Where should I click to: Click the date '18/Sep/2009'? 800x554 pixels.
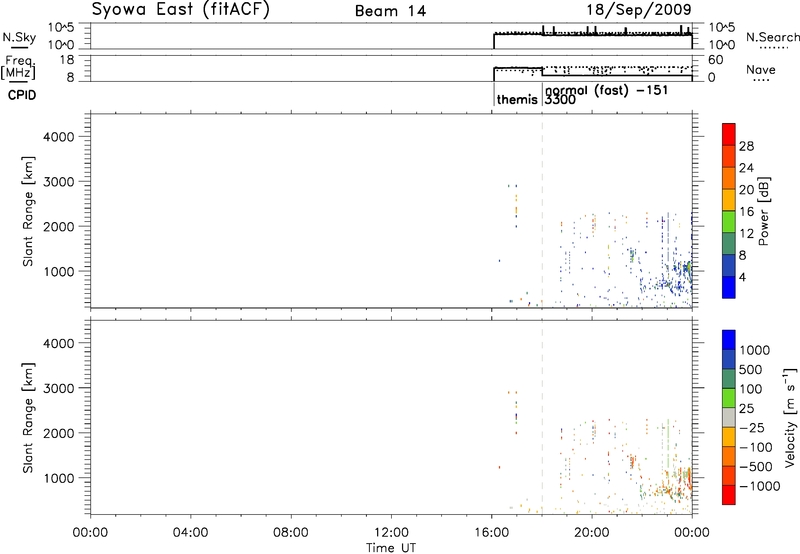(x=639, y=10)
